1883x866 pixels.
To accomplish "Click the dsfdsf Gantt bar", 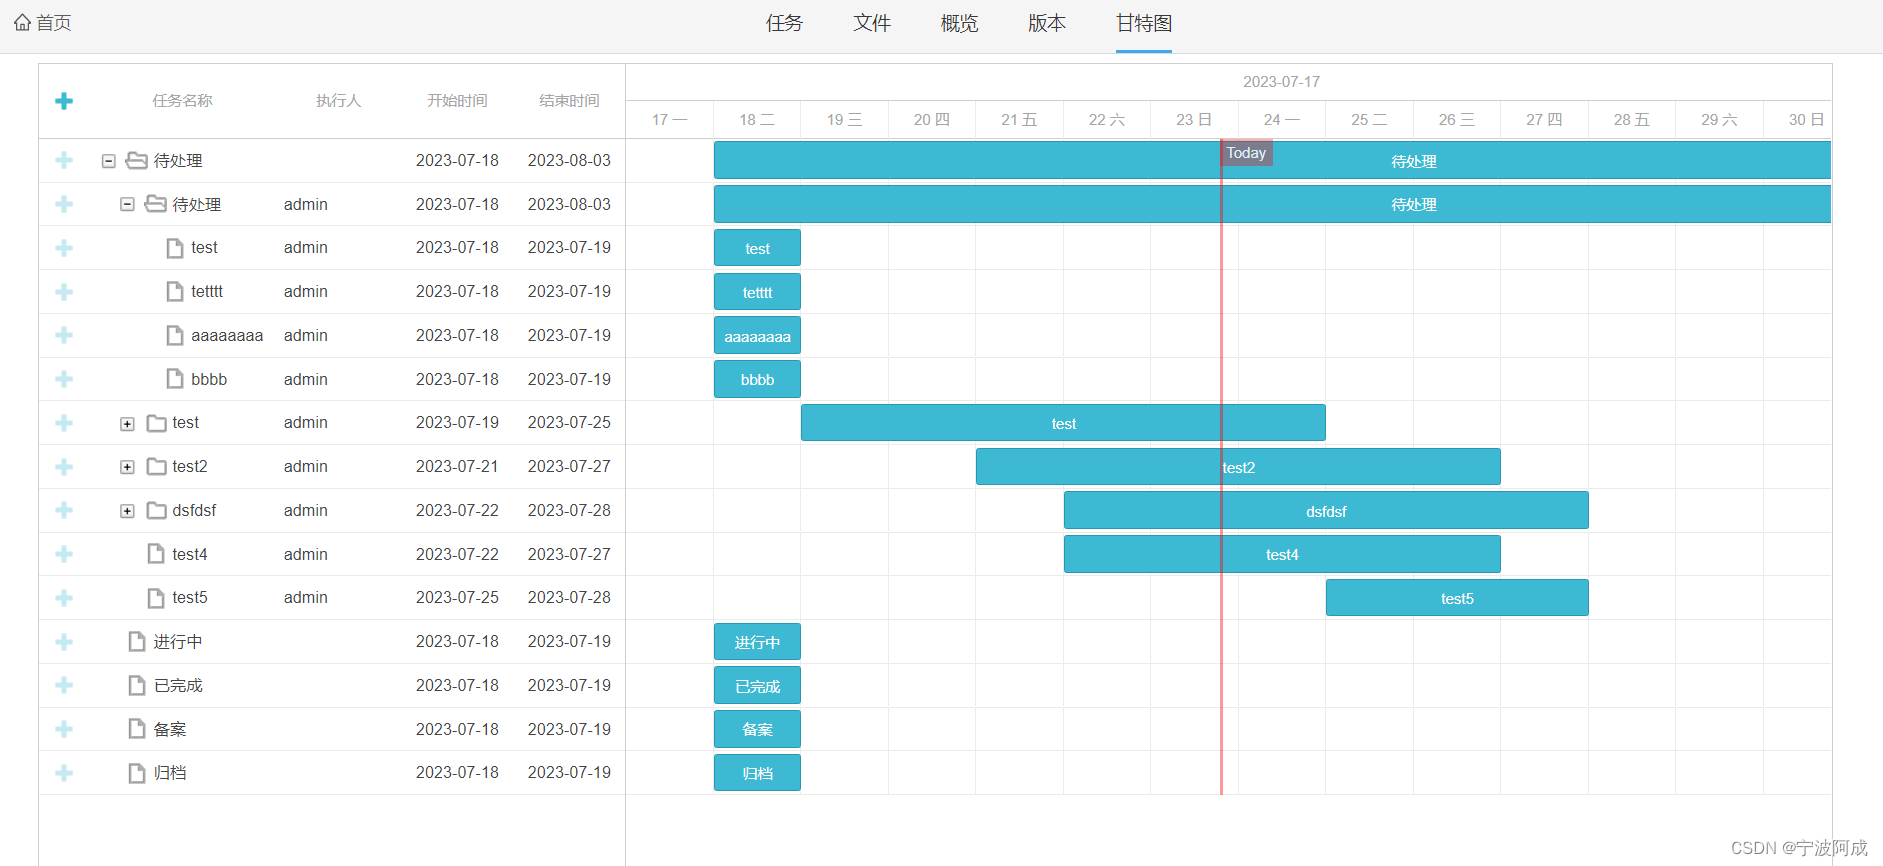I will click(1326, 510).
